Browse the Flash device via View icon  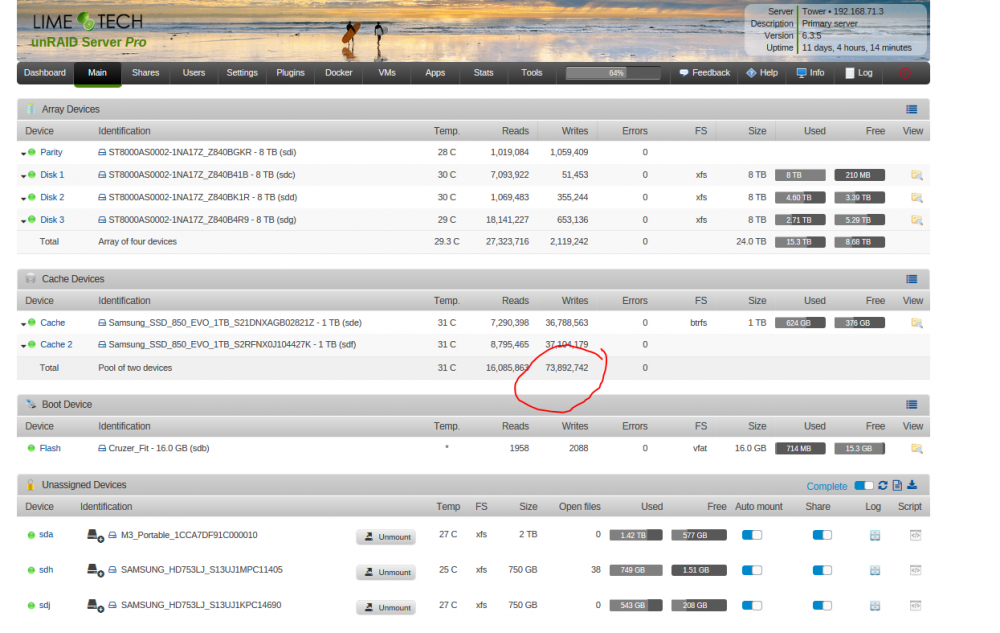[x=916, y=449]
